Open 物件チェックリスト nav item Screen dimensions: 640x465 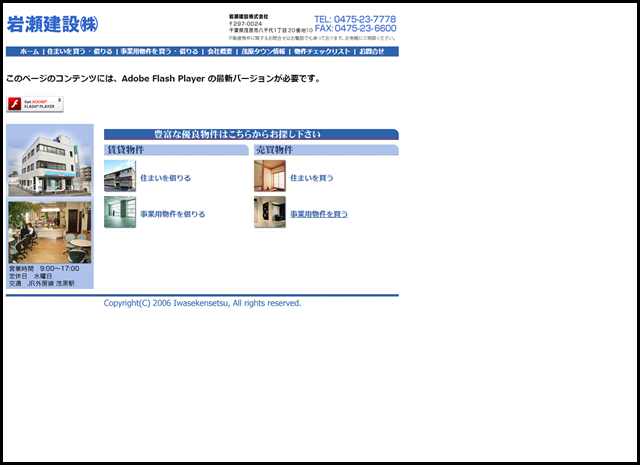click(x=322, y=51)
